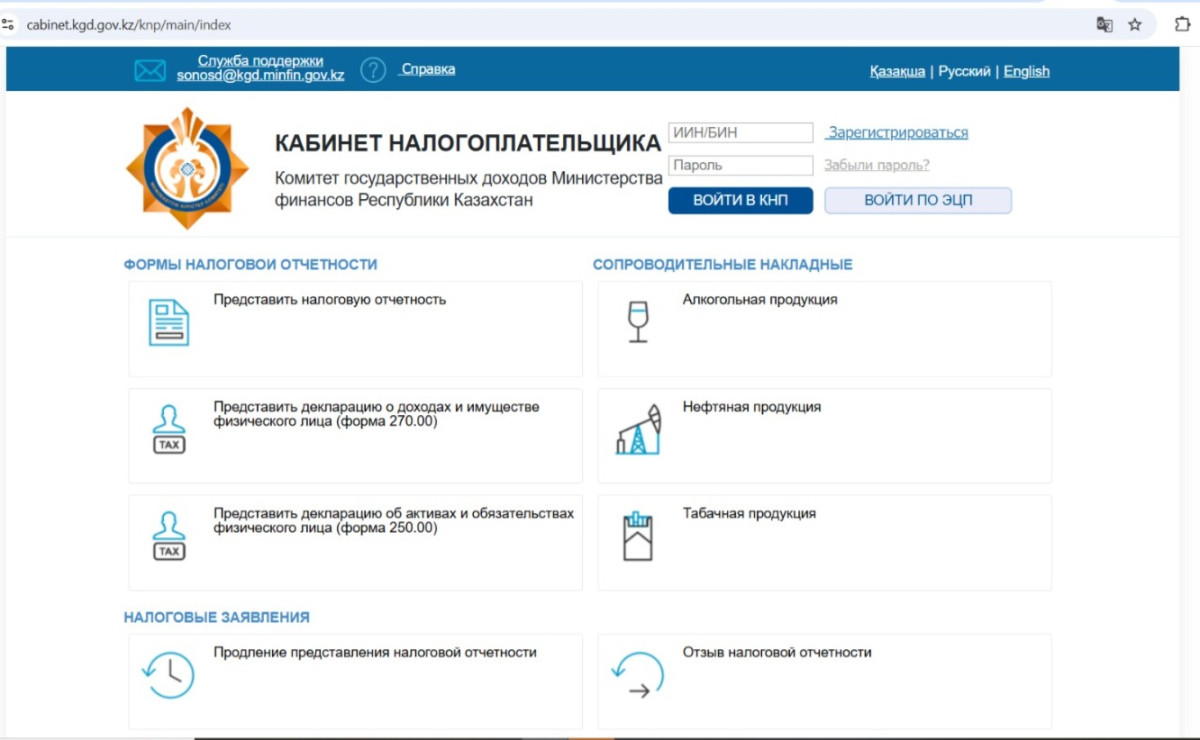Click the circular arrow report withdrawal icon
1200x740 pixels.
[637, 675]
